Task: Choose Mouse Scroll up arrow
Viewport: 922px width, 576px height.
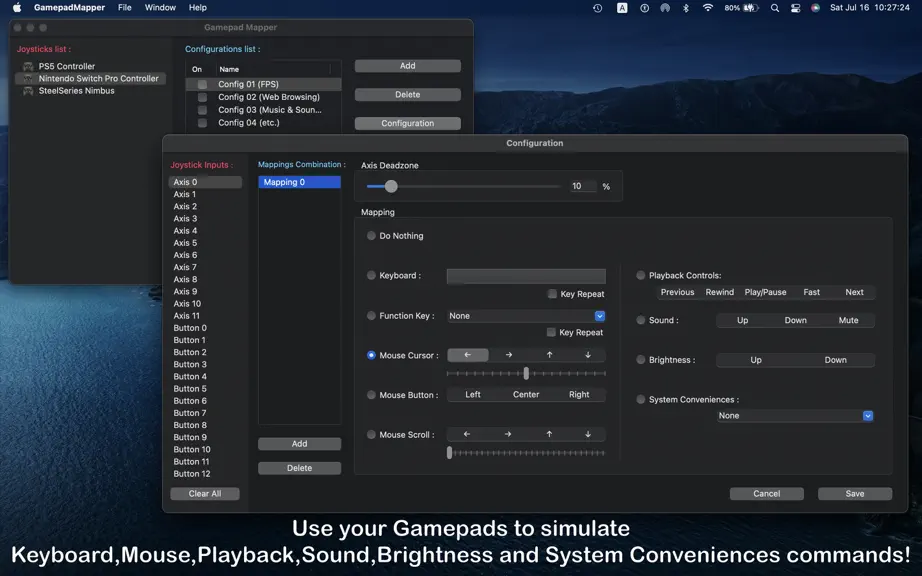Action: (x=549, y=434)
